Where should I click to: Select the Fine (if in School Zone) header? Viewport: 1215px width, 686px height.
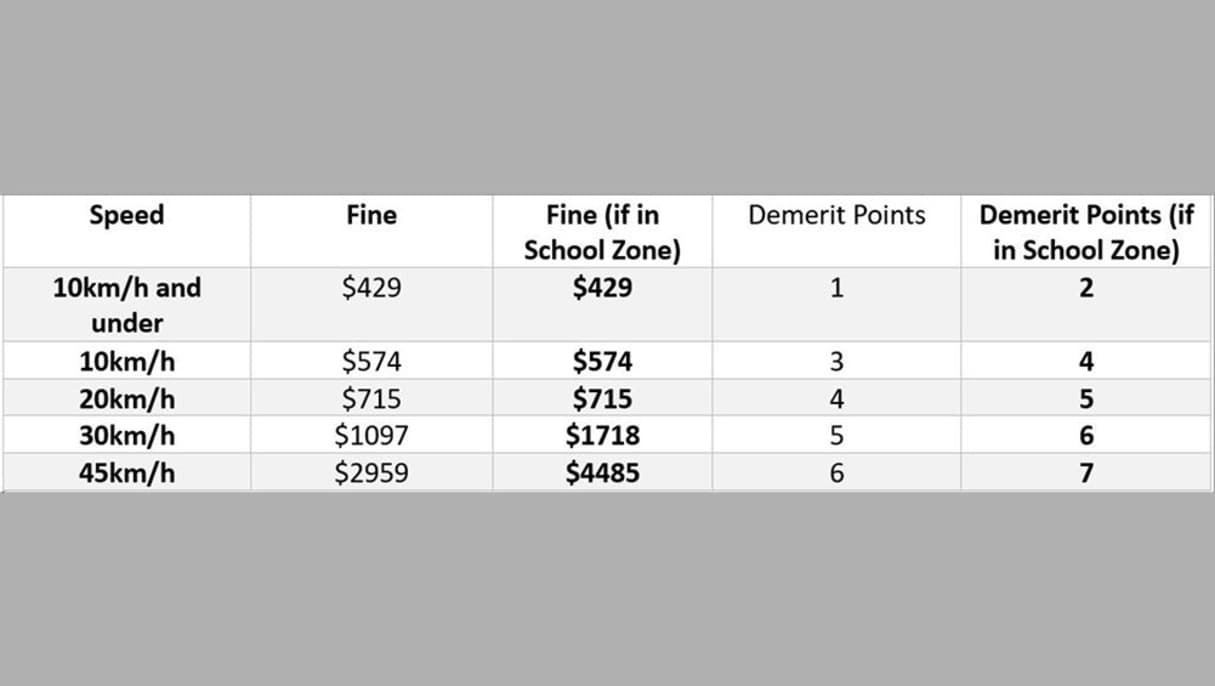pyautogui.click(x=602, y=232)
